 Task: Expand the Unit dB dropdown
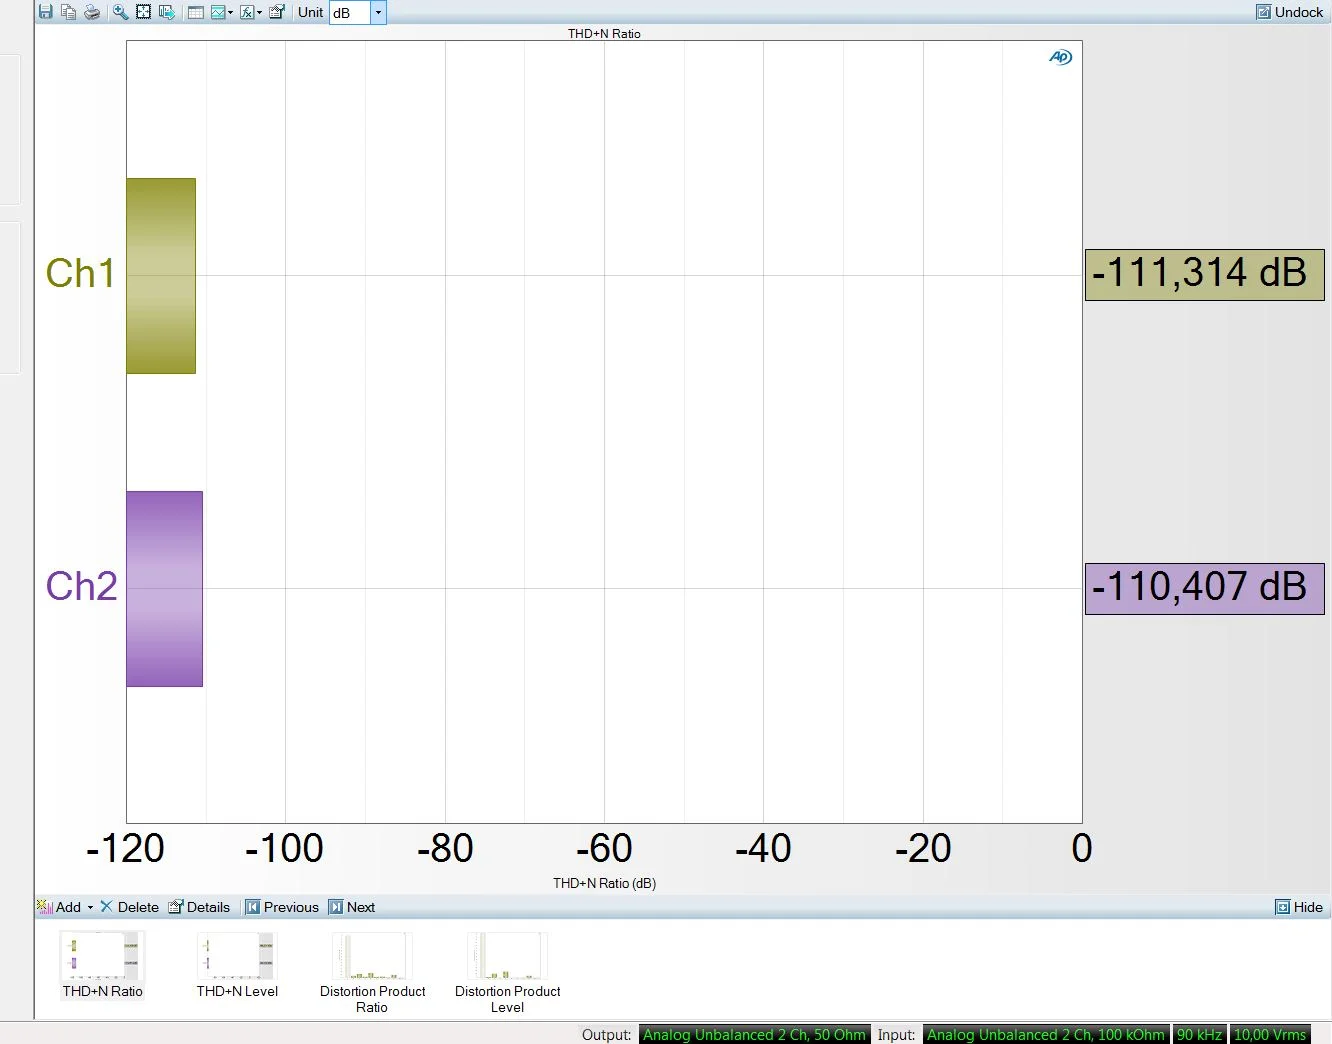pyautogui.click(x=378, y=12)
